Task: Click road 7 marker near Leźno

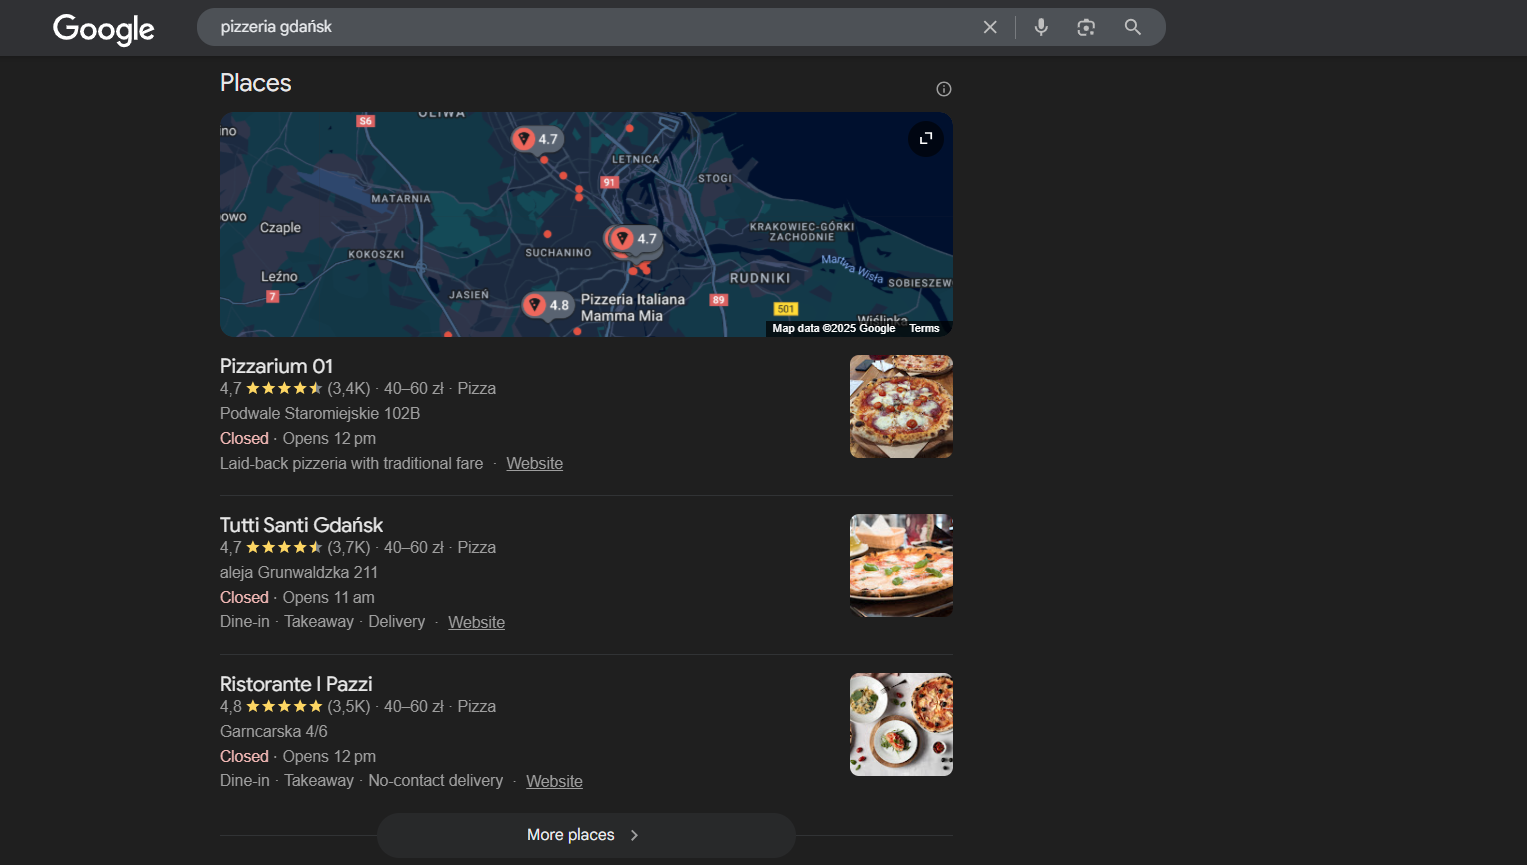Action: click(272, 296)
